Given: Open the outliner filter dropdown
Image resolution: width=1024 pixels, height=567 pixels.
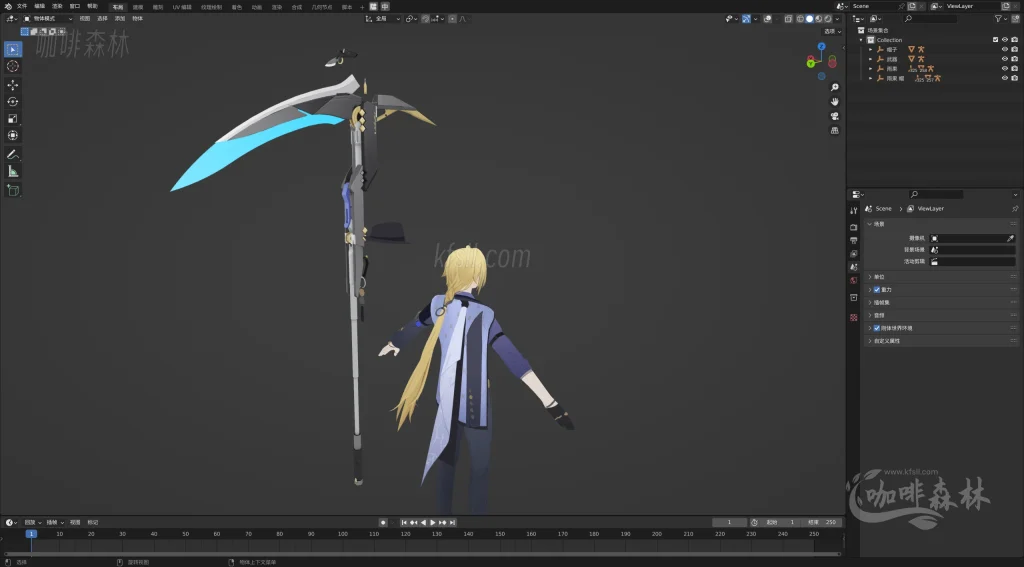Looking at the screenshot, I should point(1001,19).
